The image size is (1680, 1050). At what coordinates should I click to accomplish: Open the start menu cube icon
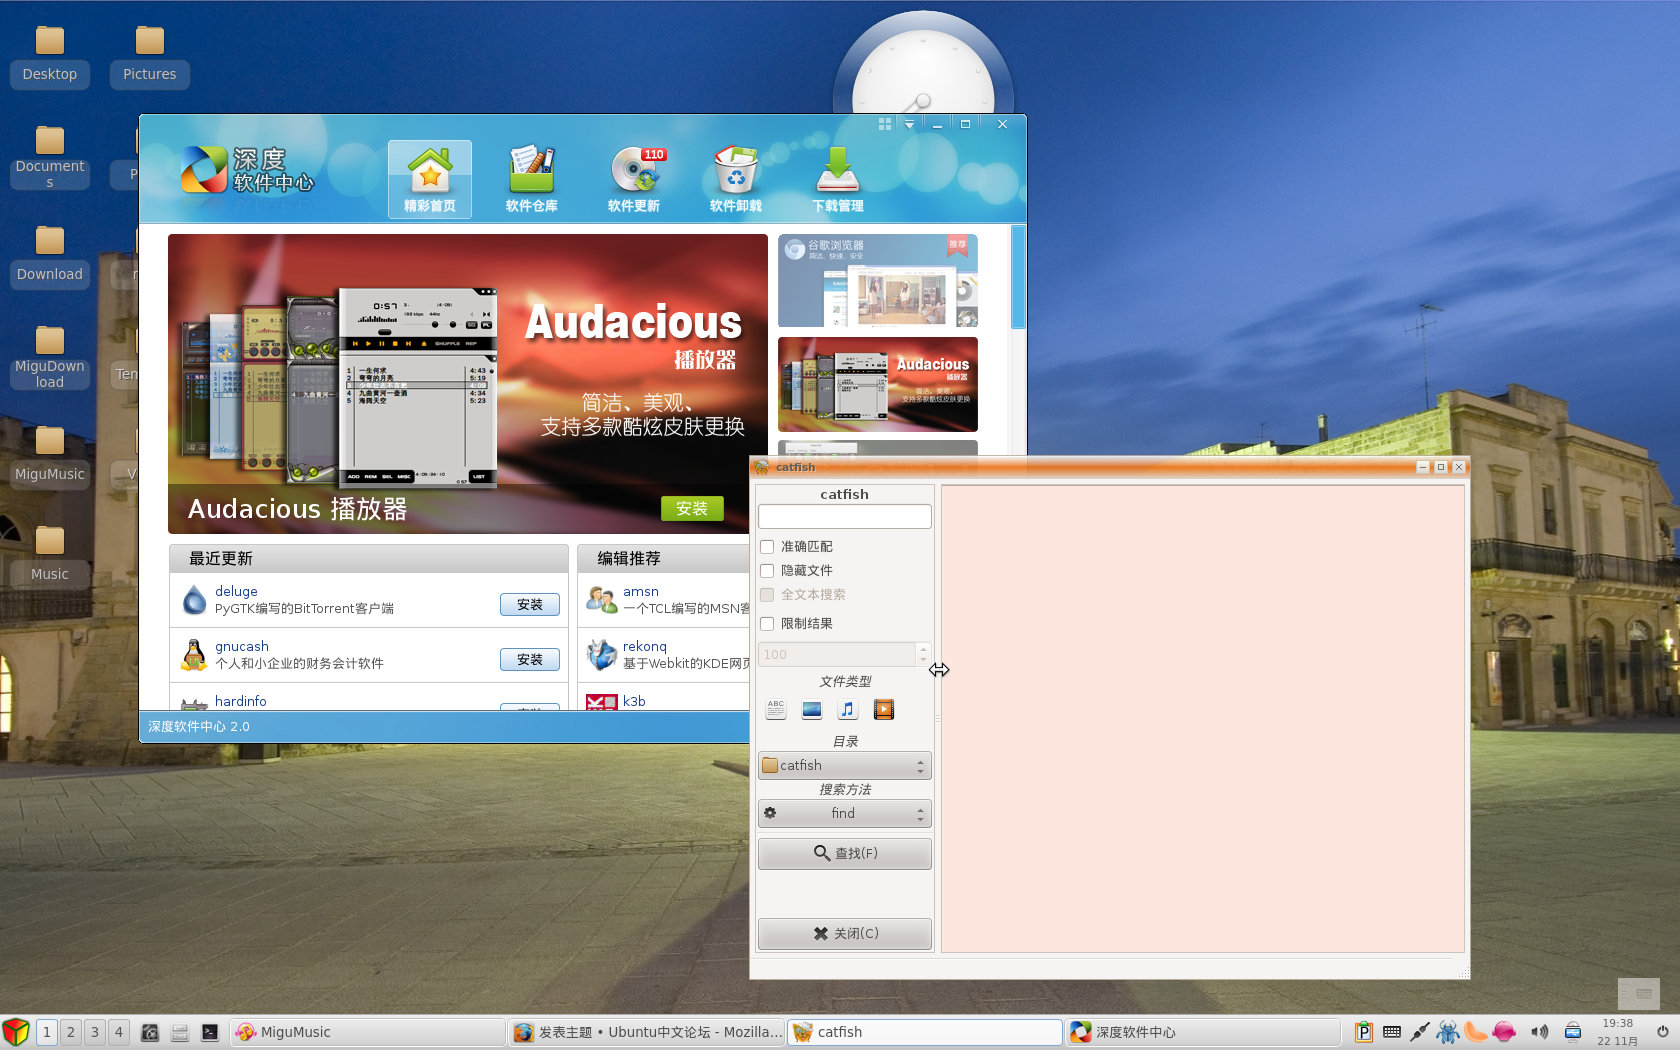tap(16, 1032)
